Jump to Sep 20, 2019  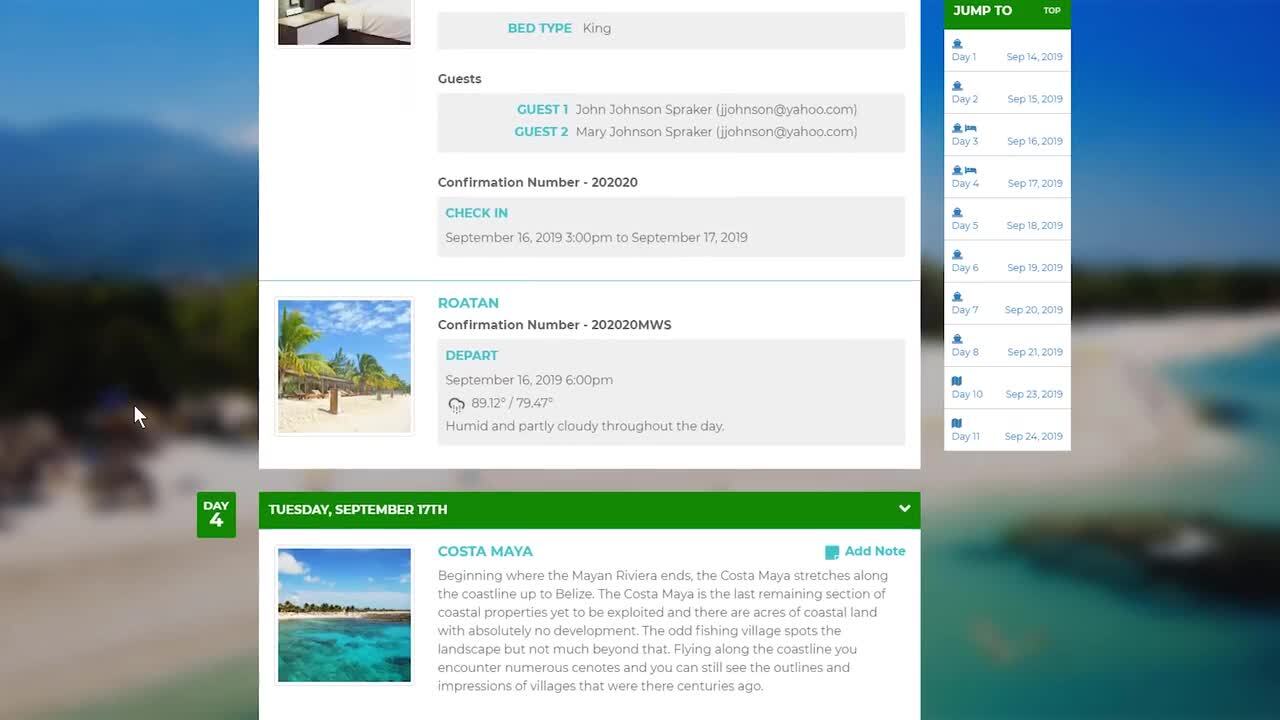pyautogui.click(x=1034, y=310)
